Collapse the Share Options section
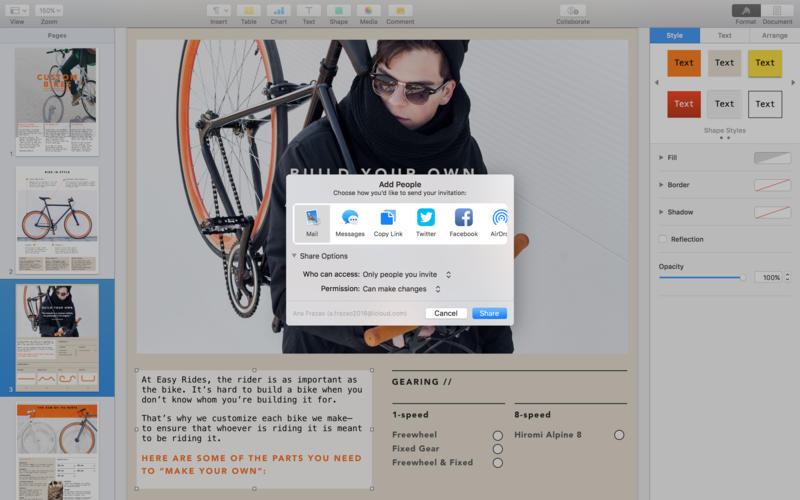Screen dimensions: 800x500 (x=294, y=256)
